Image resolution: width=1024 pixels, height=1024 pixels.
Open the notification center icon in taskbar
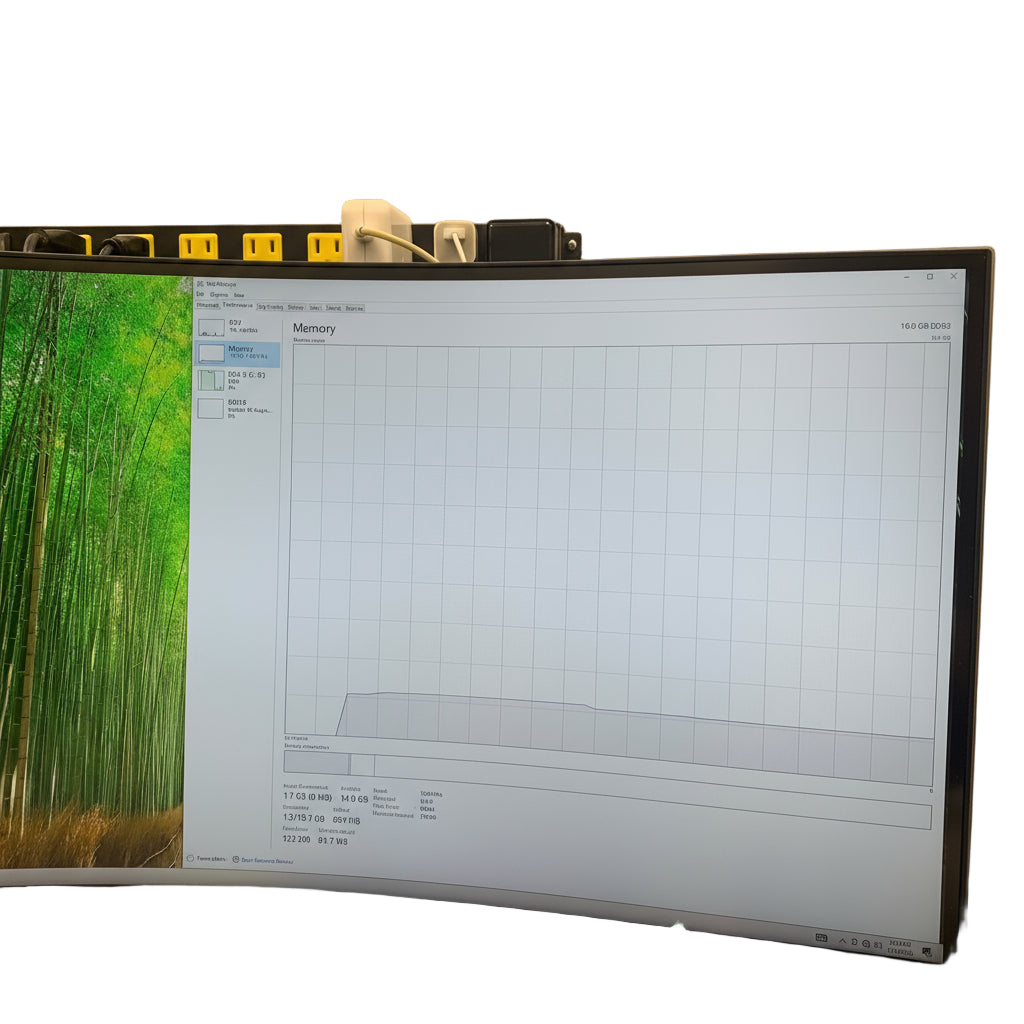[928, 950]
